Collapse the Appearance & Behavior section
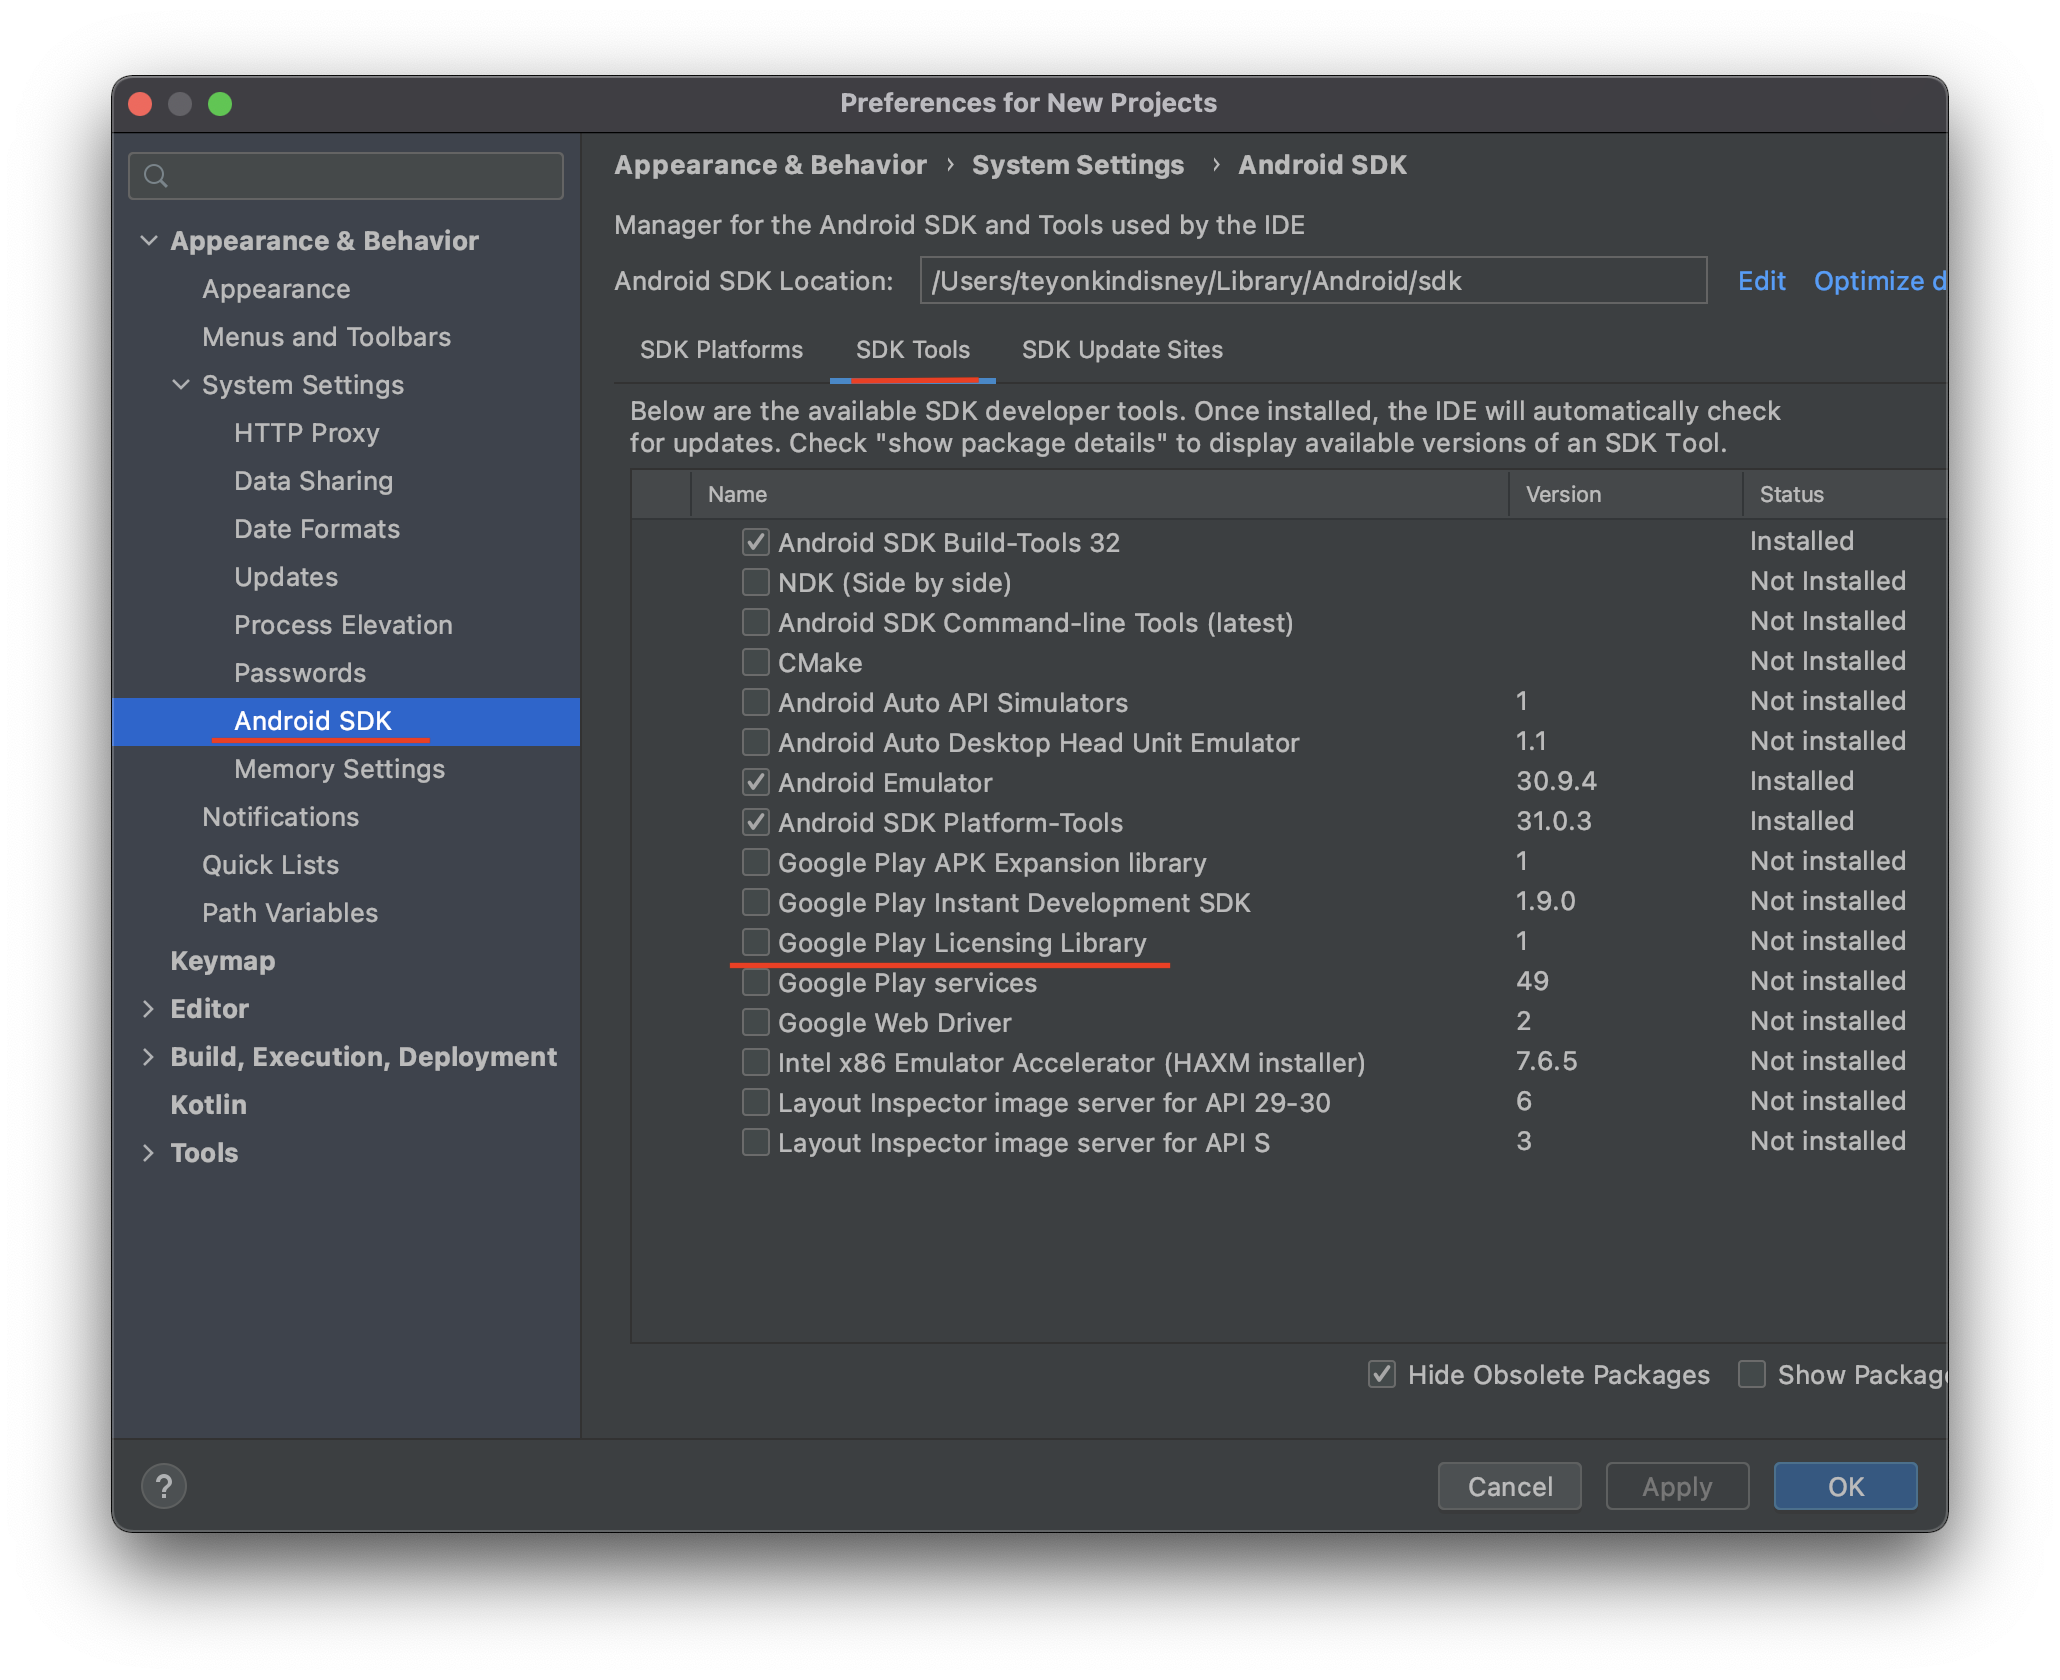Screen dimensions: 2060x1680 tap(149, 241)
